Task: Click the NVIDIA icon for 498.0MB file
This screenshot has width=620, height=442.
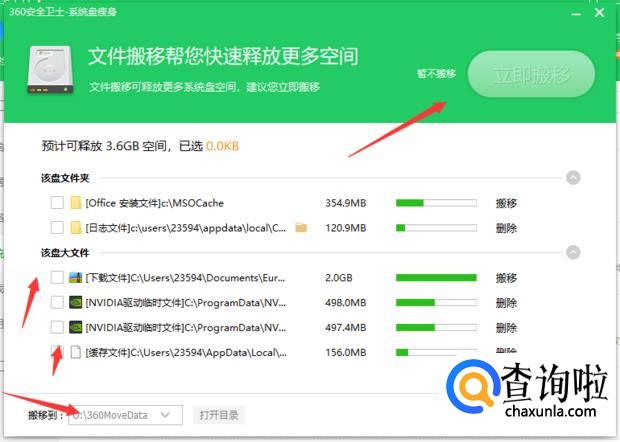Action: (x=76, y=302)
